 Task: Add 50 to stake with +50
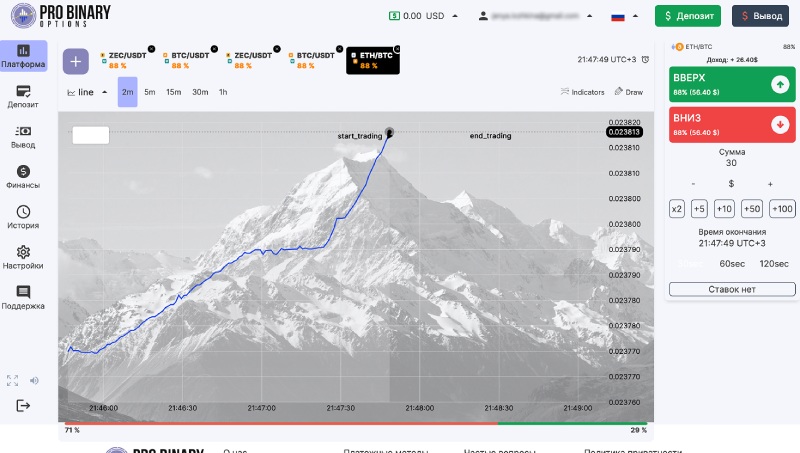pos(752,209)
